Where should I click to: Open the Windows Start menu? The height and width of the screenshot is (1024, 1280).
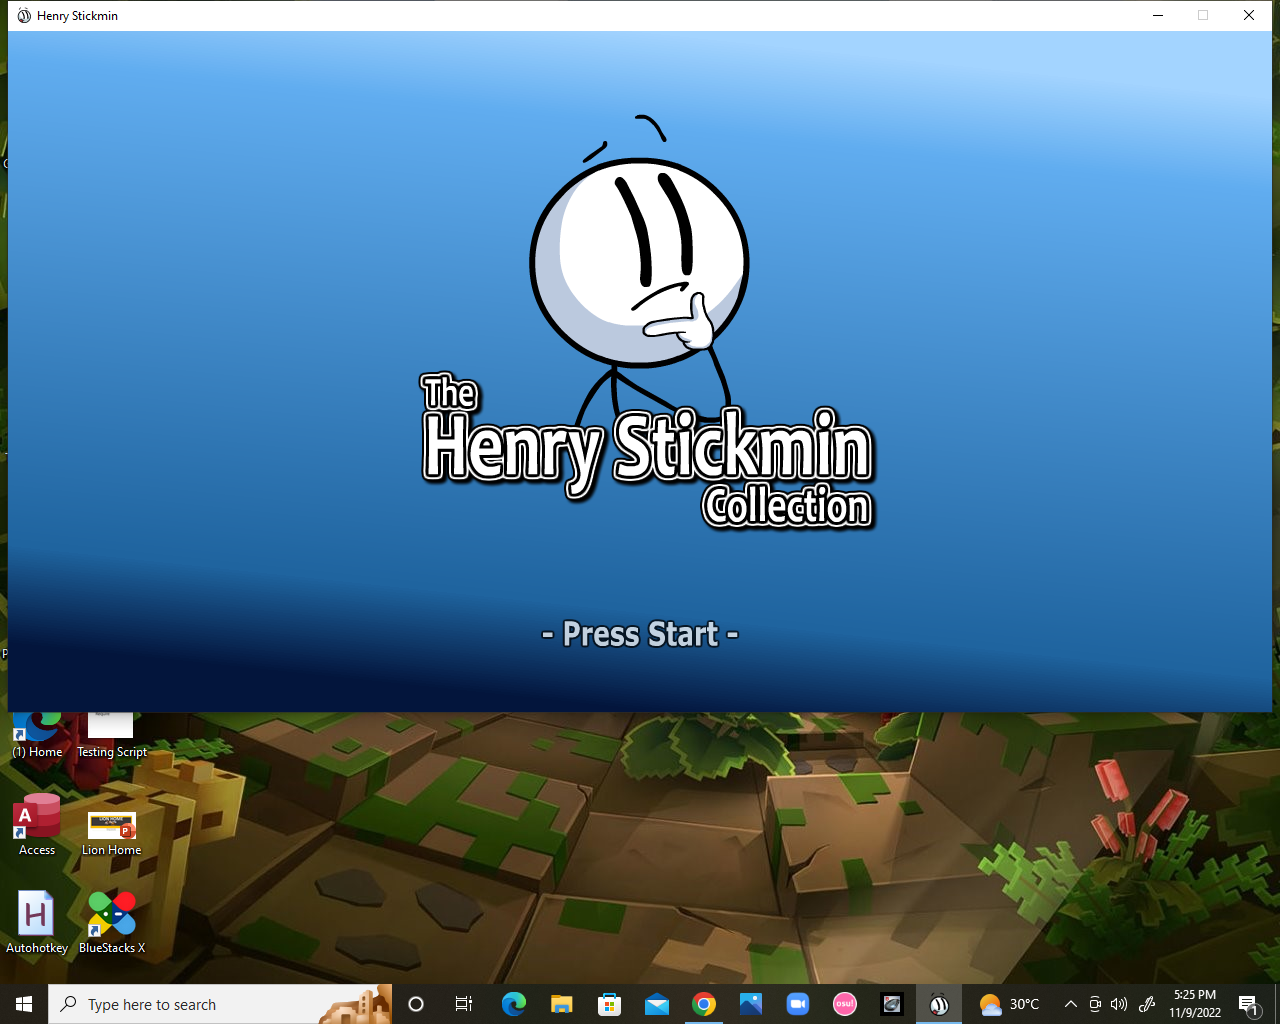[x=24, y=1004]
